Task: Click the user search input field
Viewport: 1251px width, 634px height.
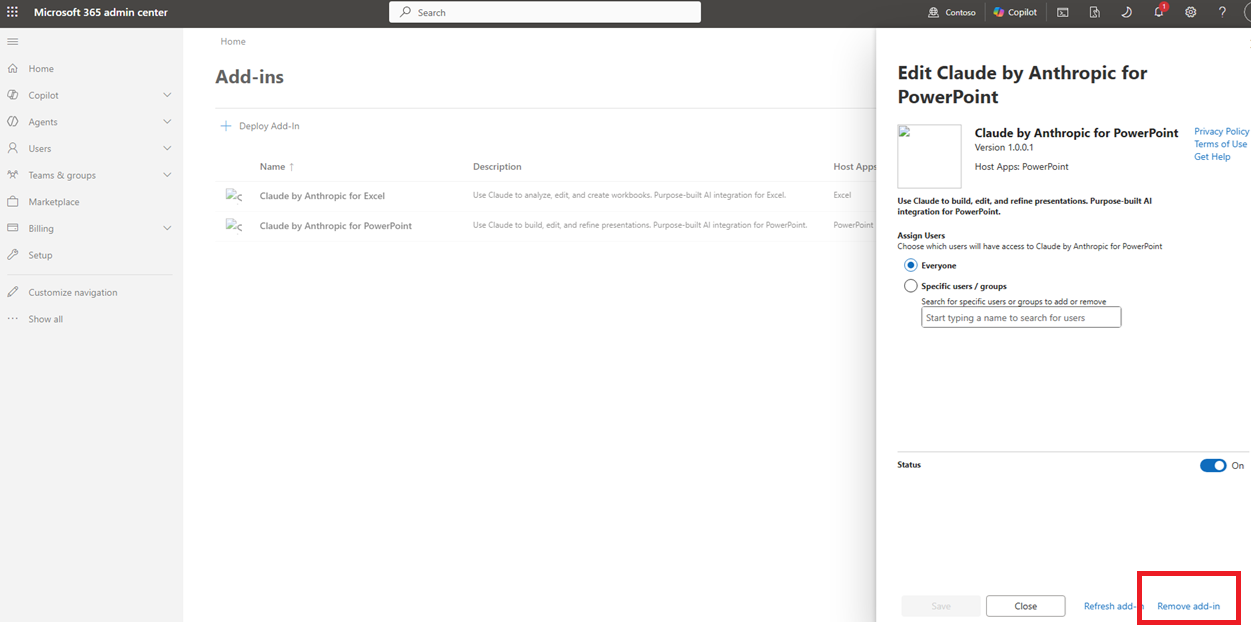Action: 1021,317
